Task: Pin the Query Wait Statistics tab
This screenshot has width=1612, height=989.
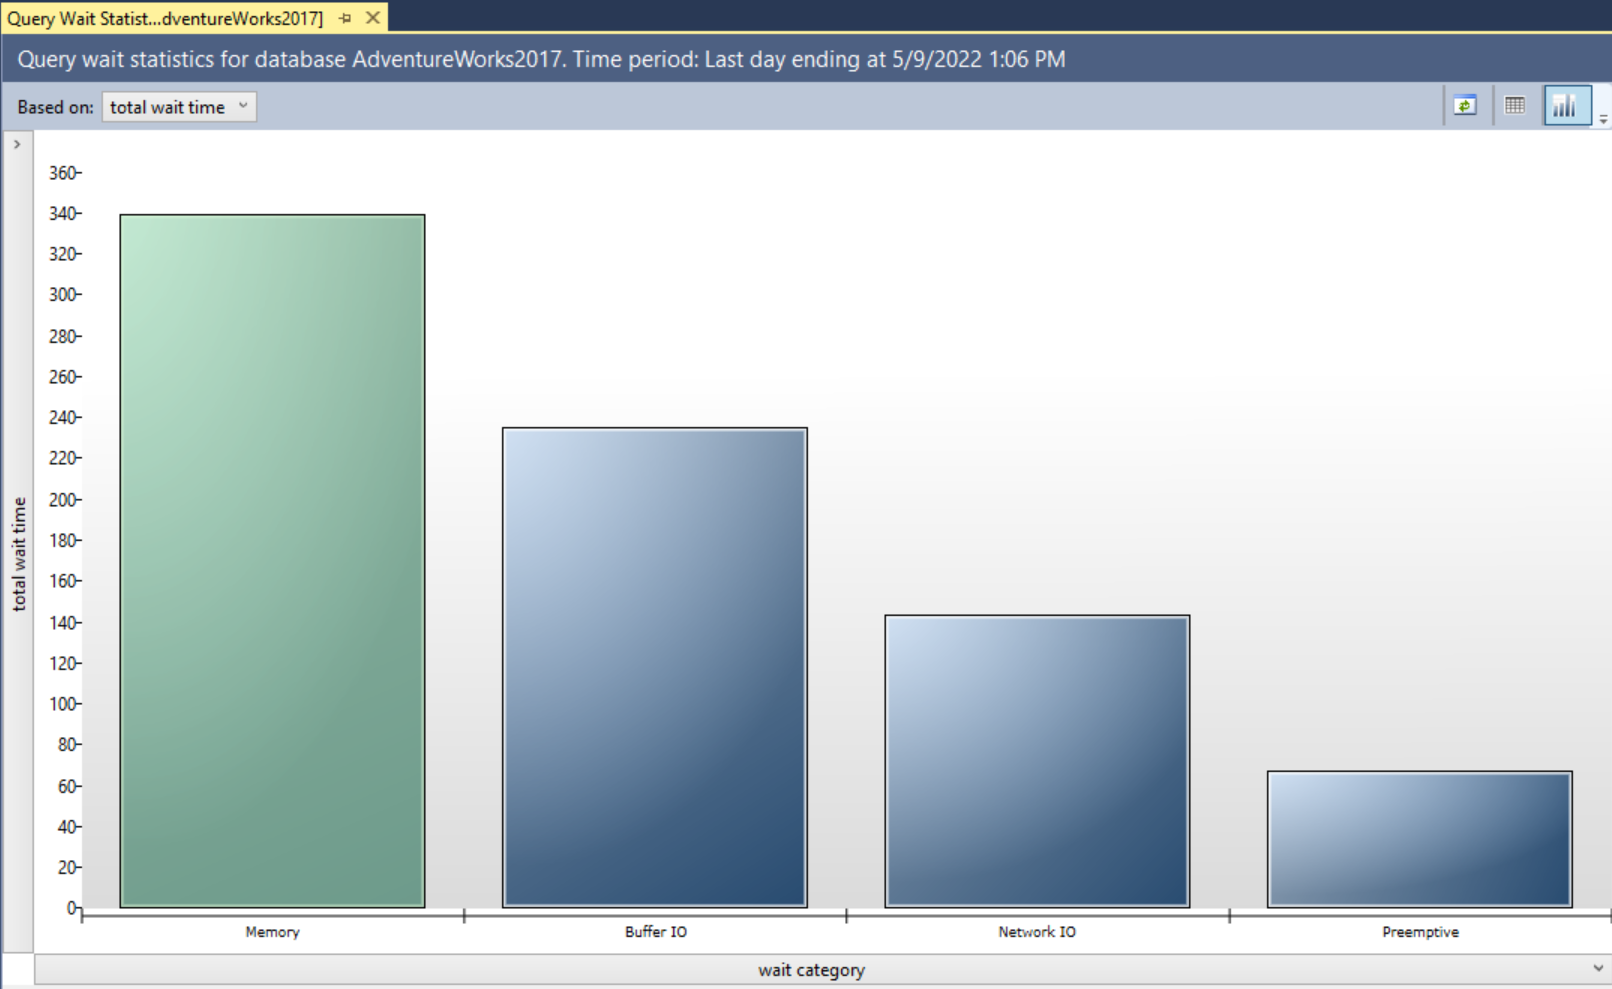Action: click(x=343, y=17)
